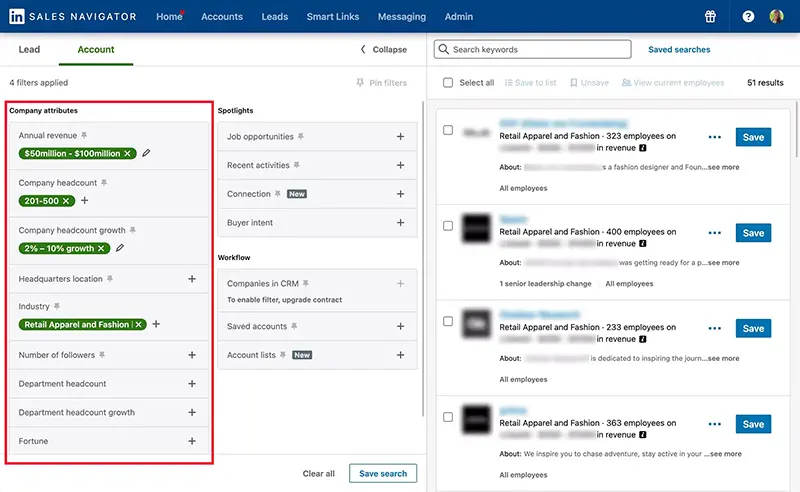Expand the Connection spotlight filter
Screen dimensions: 800x492
tap(401, 194)
